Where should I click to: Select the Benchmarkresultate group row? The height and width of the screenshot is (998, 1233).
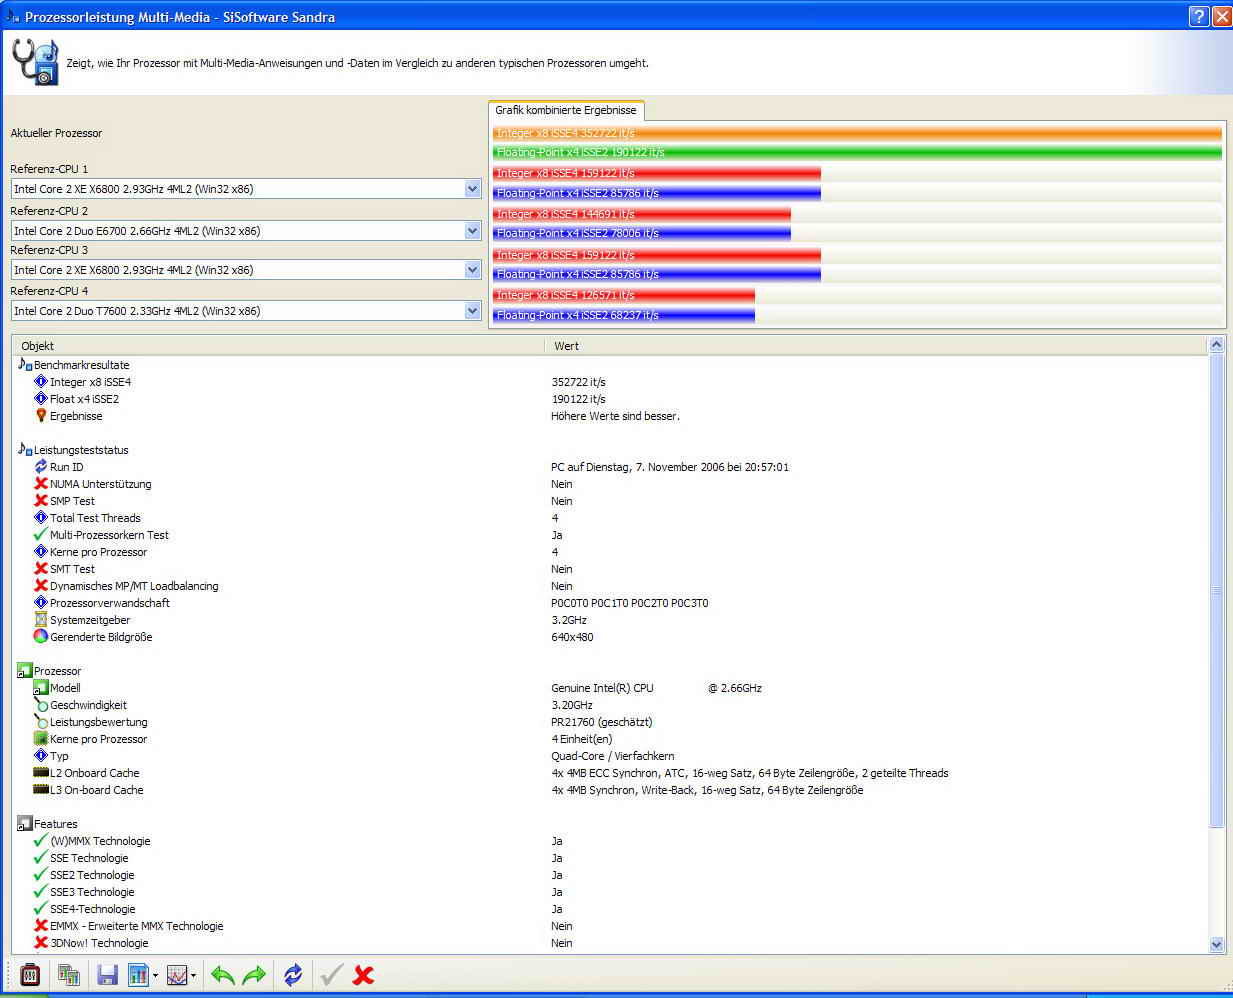[610, 365]
